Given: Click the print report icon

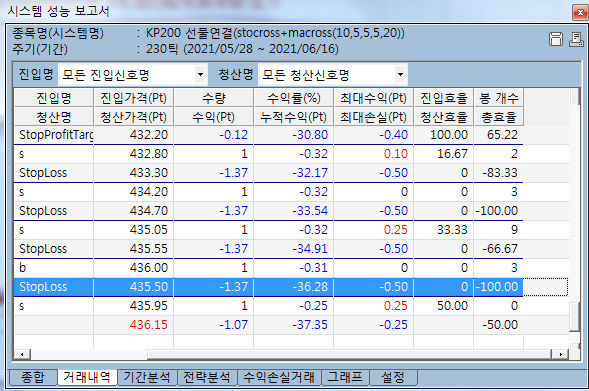Looking at the screenshot, I should 576,39.
